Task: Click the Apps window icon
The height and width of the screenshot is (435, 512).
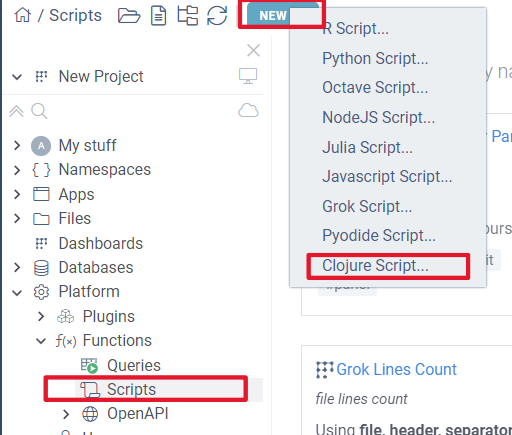Action: pyautogui.click(x=41, y=194)
